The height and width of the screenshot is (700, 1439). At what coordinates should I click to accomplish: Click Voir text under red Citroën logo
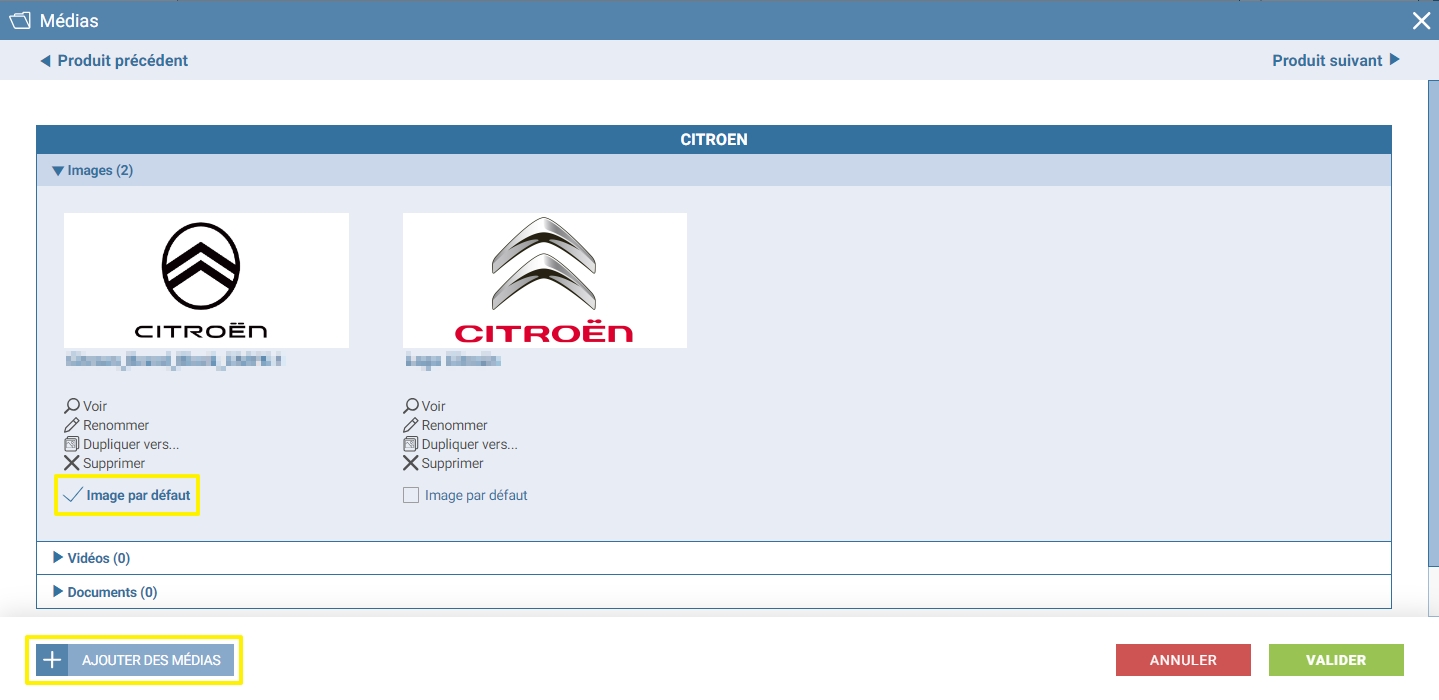pyautogui.click(x=434, y=406)
